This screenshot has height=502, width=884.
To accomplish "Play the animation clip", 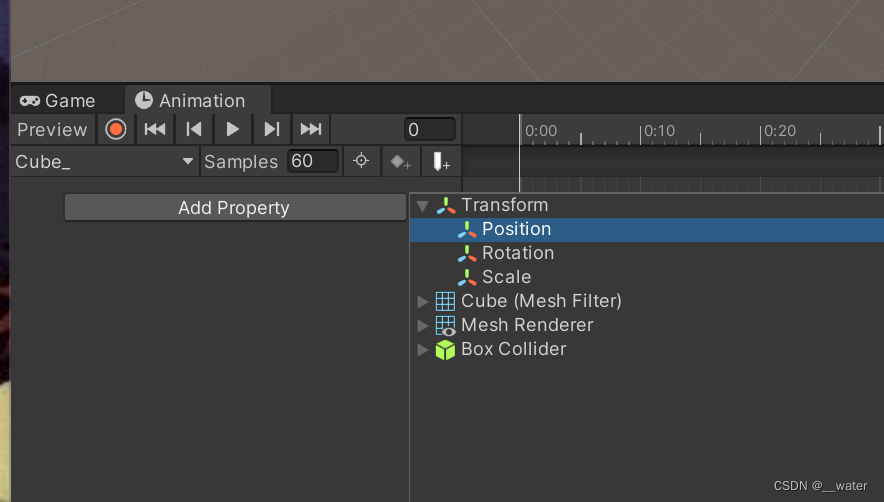I will pyautogui.click(x=232, y=130).
